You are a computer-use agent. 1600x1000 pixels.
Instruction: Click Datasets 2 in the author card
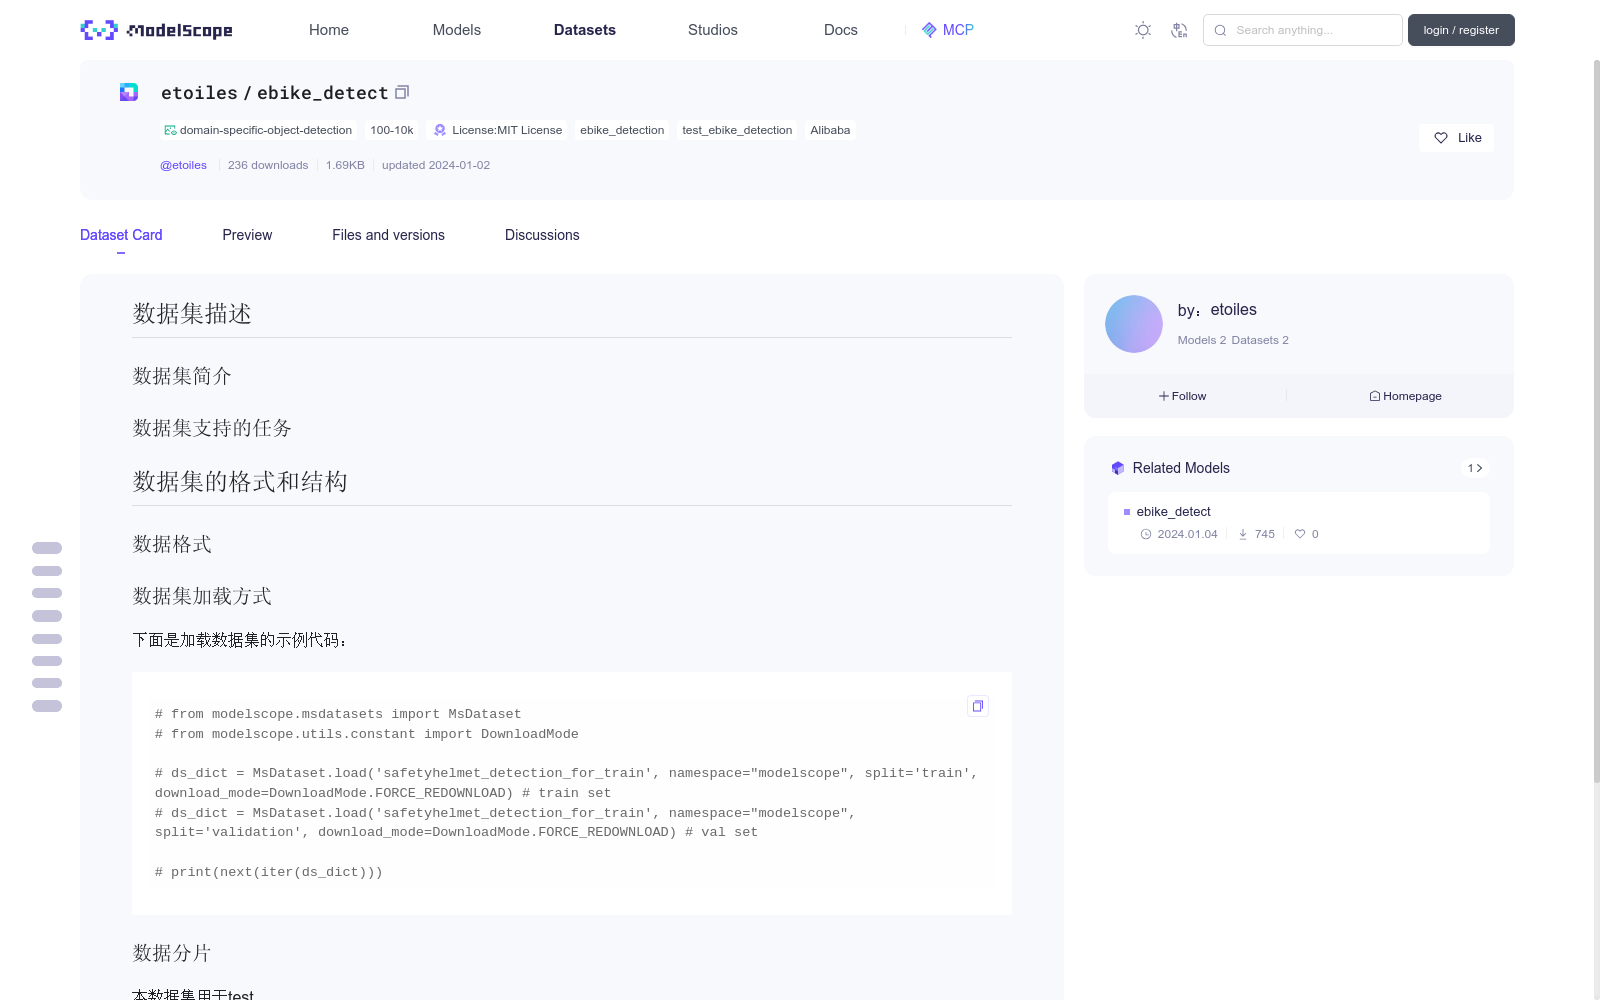pos(1260,340)
